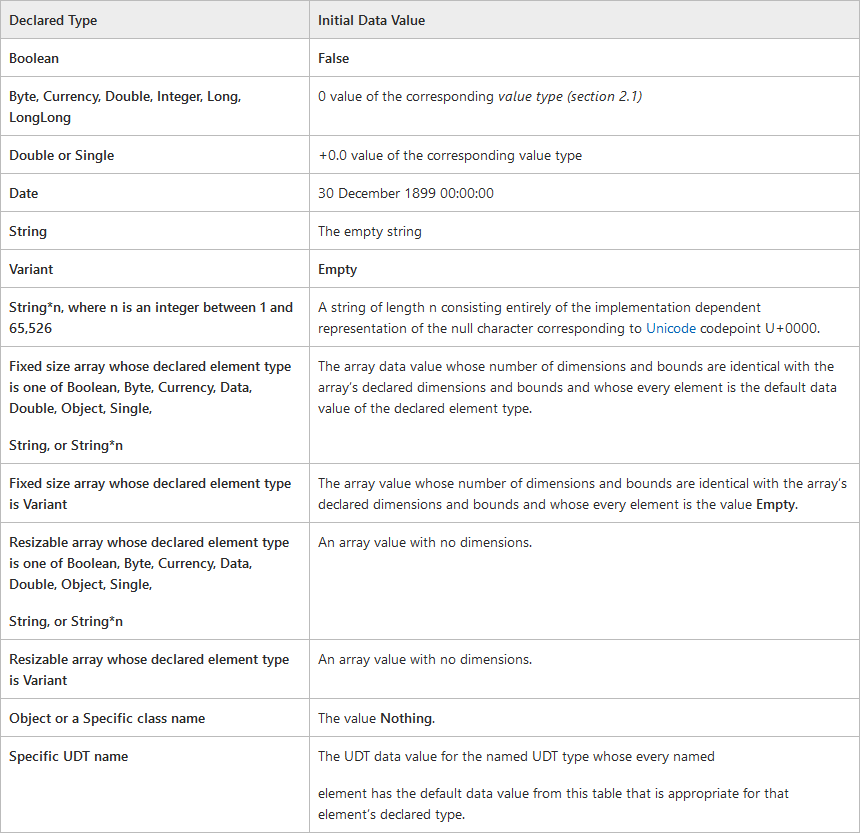Click the "Declared Type" column header
The height and width of the screenshot is (833, 860).
(x=53, y=20)
